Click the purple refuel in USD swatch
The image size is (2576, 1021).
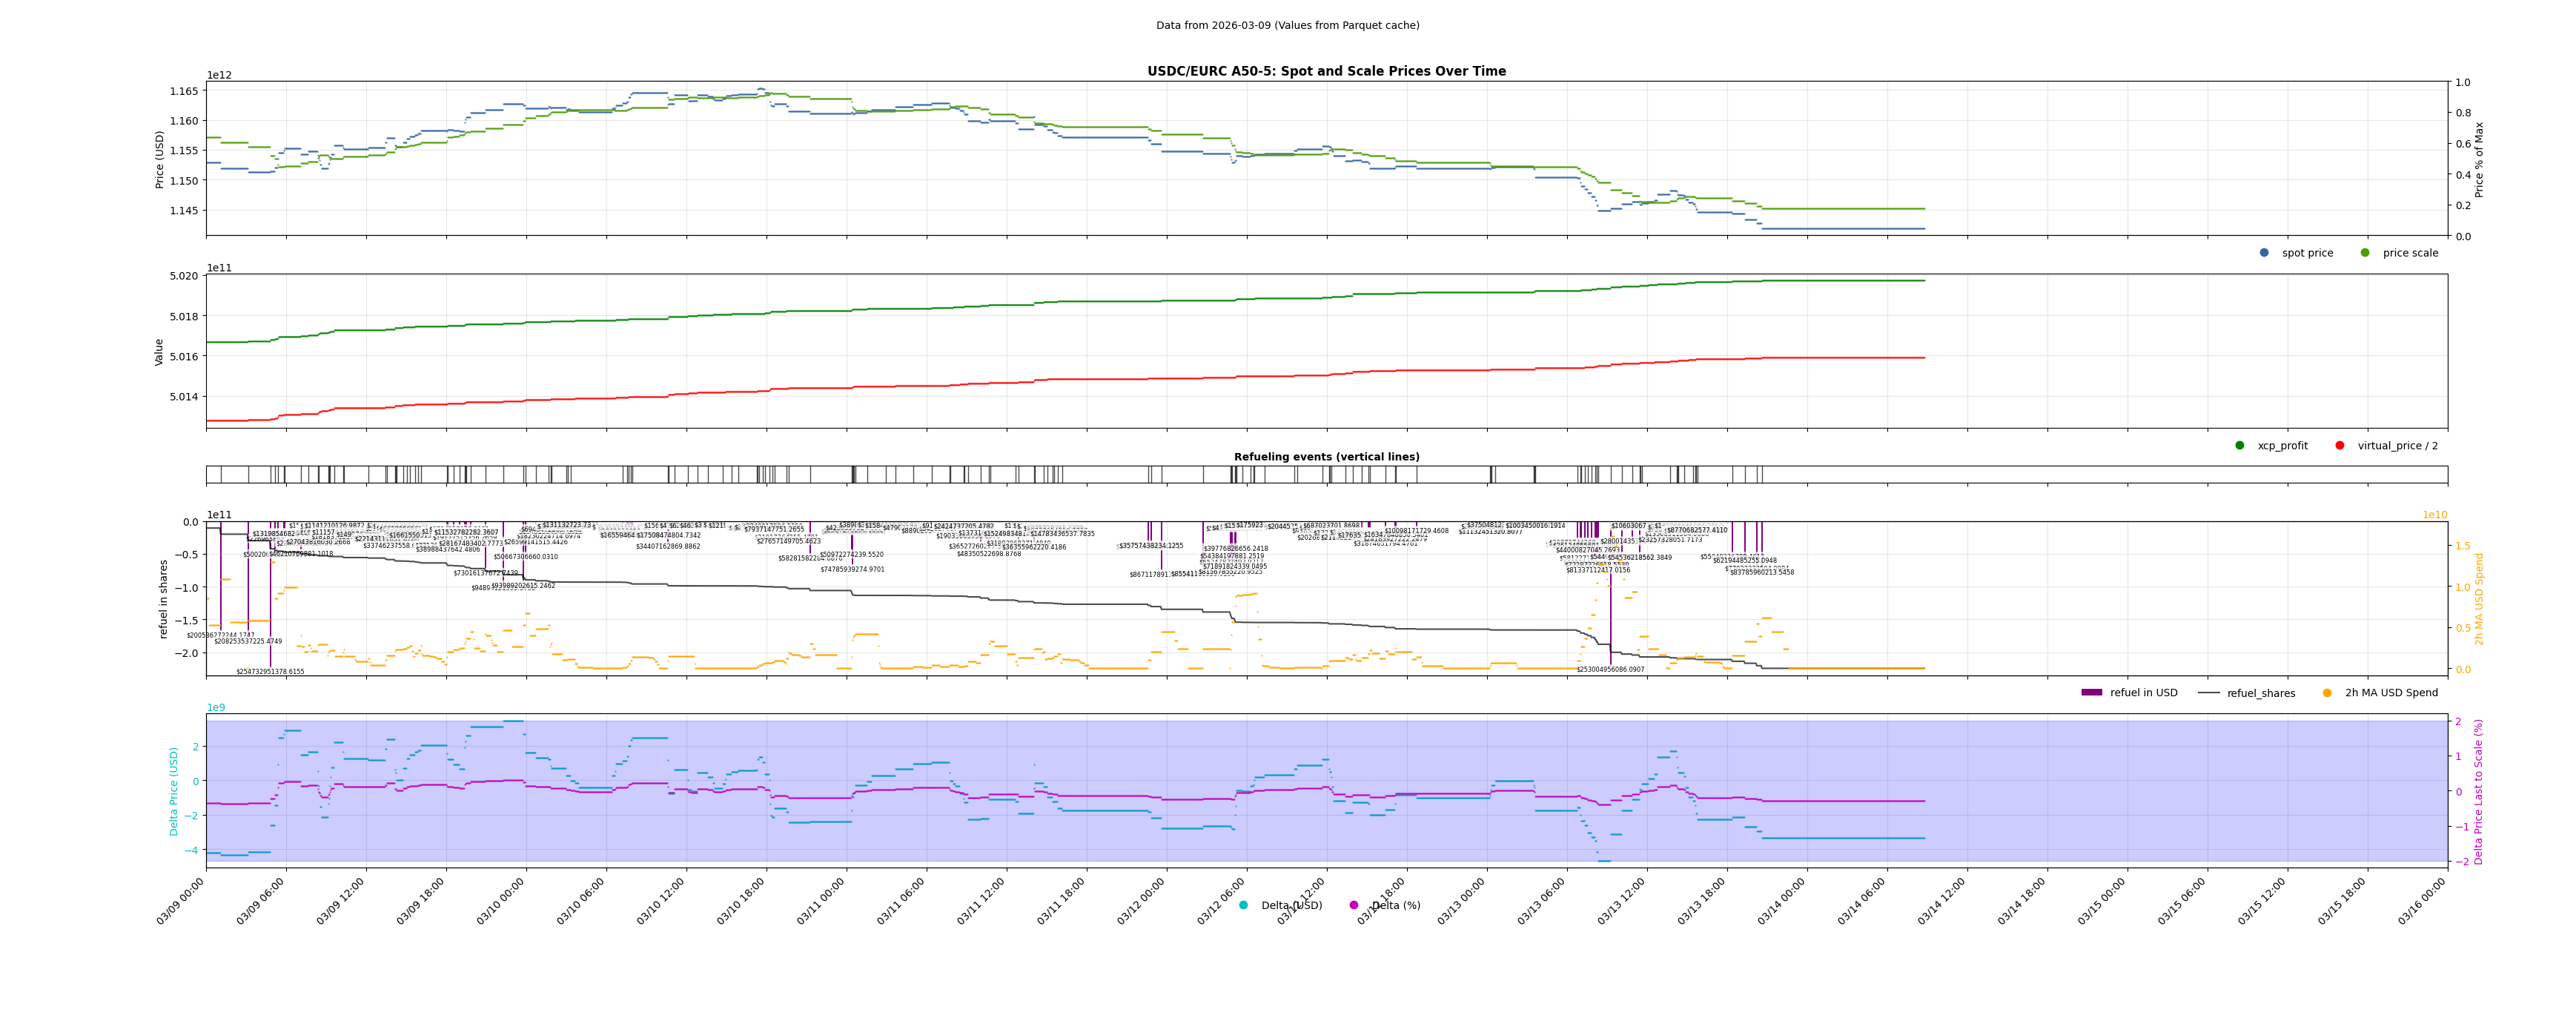point(2092,693)
